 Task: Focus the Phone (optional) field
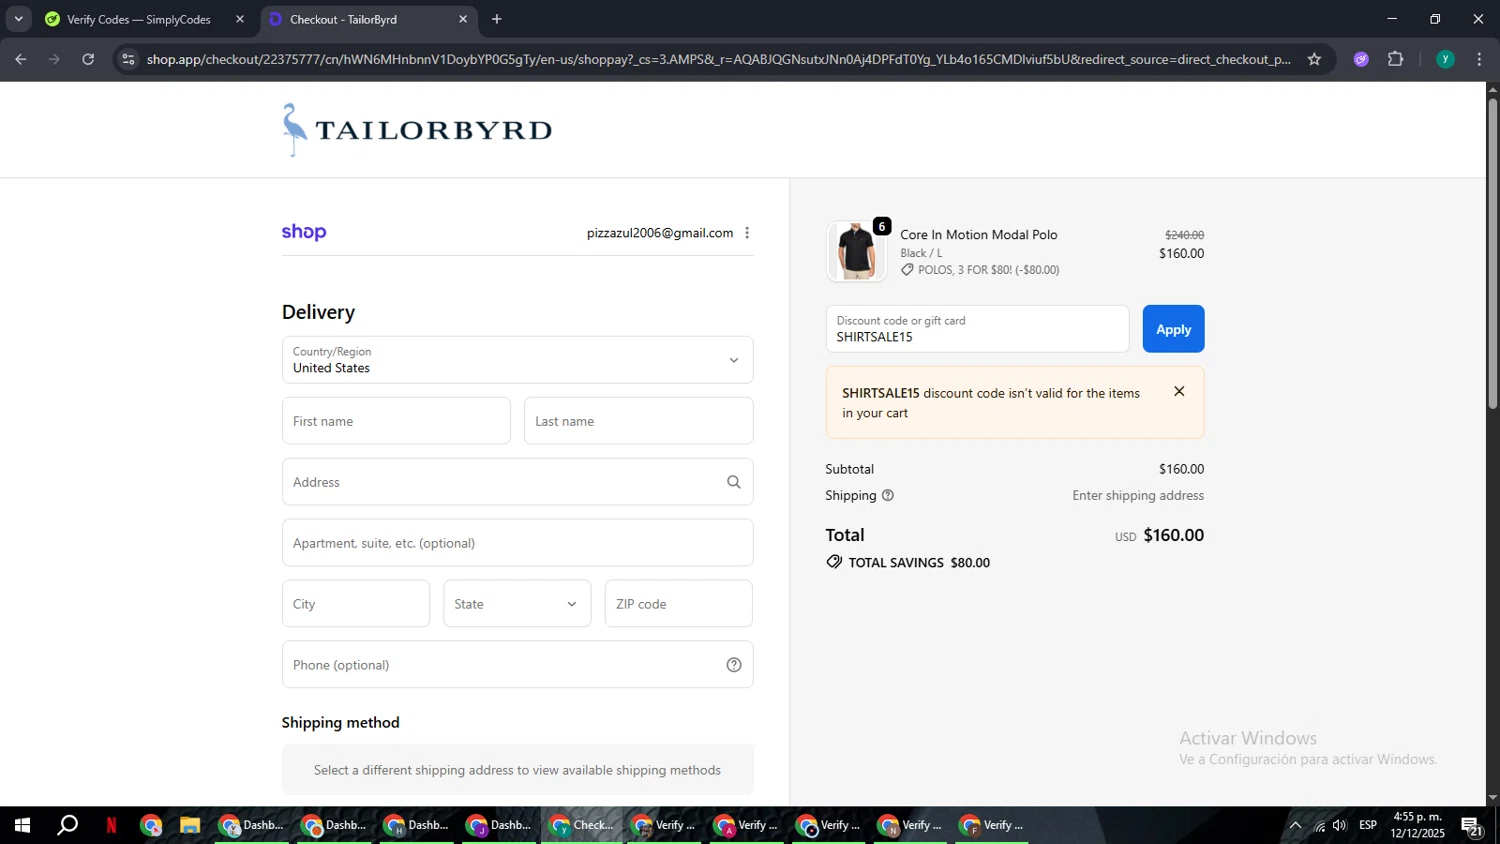click(517, 665)
